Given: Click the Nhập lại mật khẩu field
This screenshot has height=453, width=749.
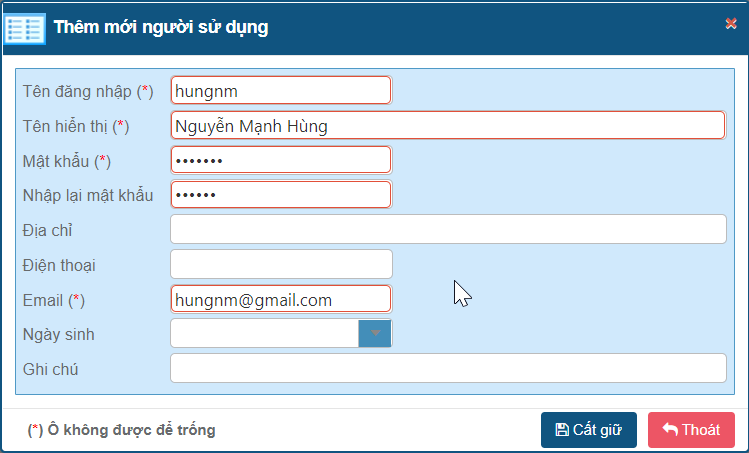Looking at the screenshot, I should pyautogui.click(x=280, y=194).
